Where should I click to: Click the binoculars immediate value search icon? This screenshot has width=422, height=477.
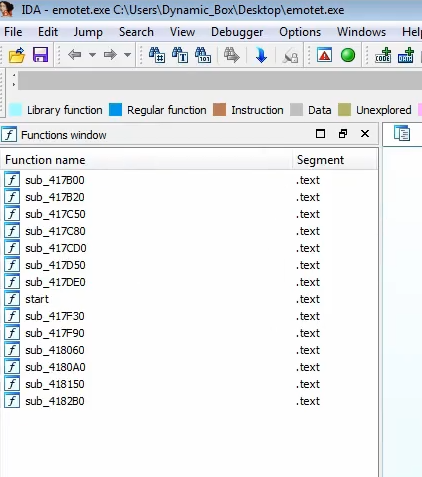pyautogui.click(x=156, y=55)
